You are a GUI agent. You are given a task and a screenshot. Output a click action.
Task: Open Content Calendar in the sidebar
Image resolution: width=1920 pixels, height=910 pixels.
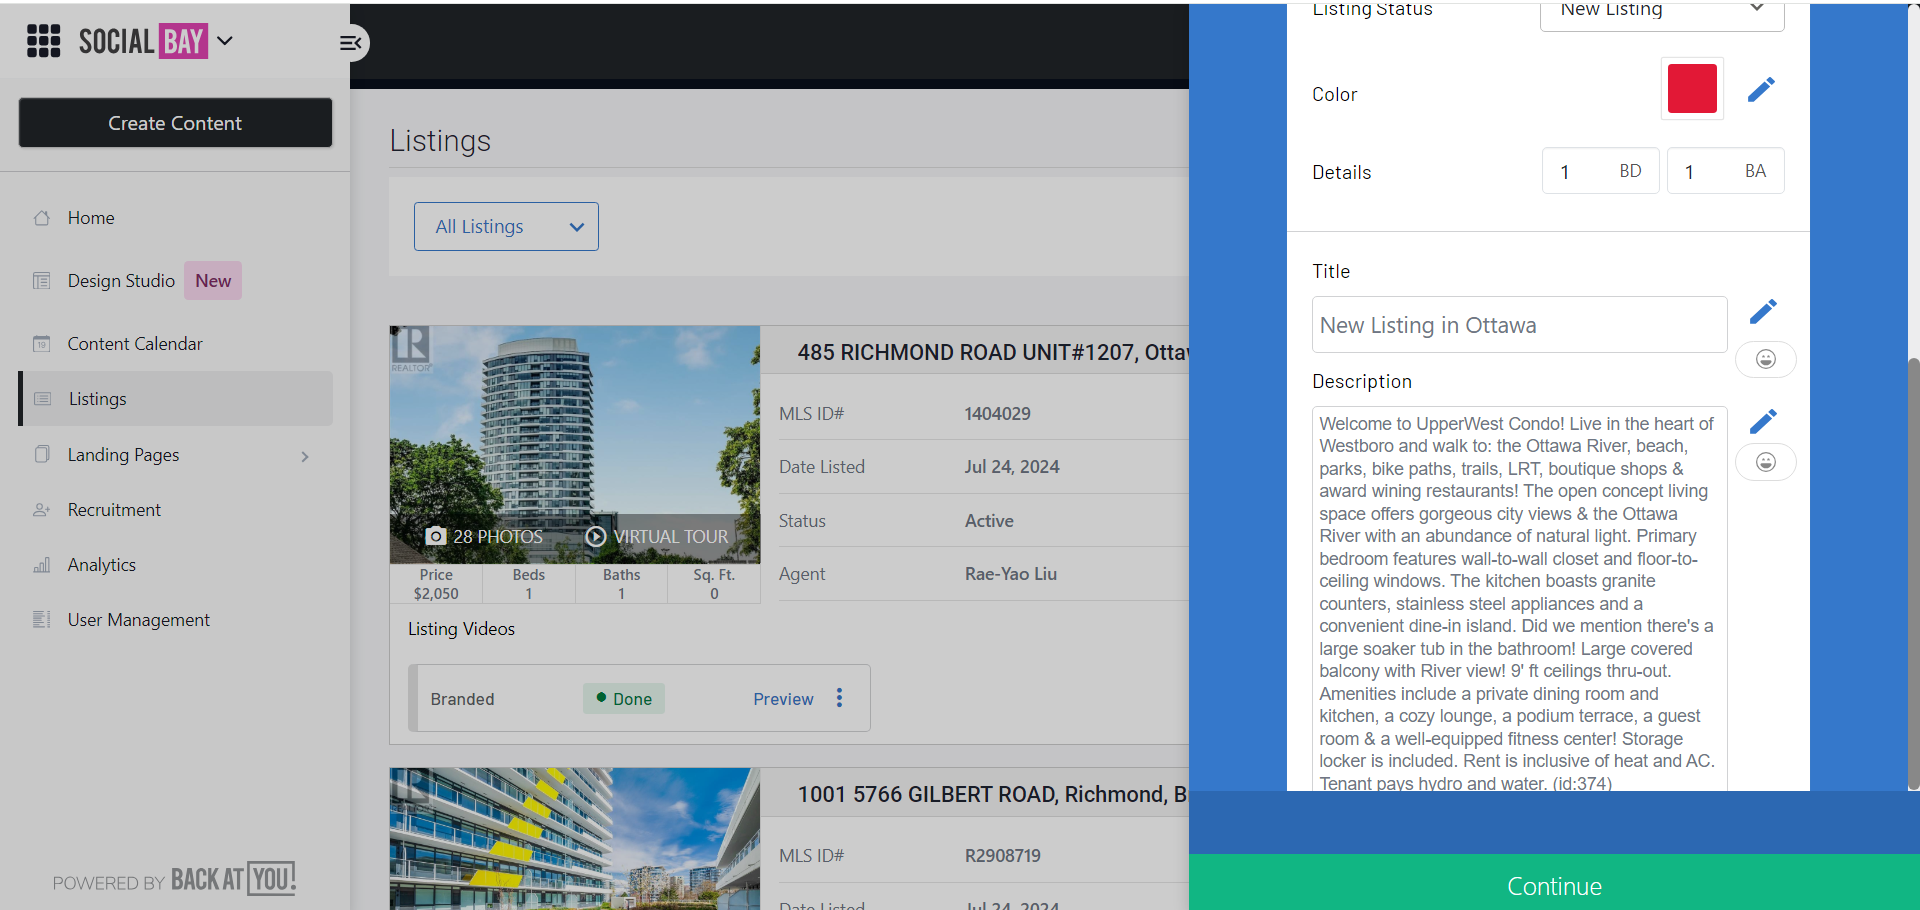pyautogui.click(x=135, y=344)
